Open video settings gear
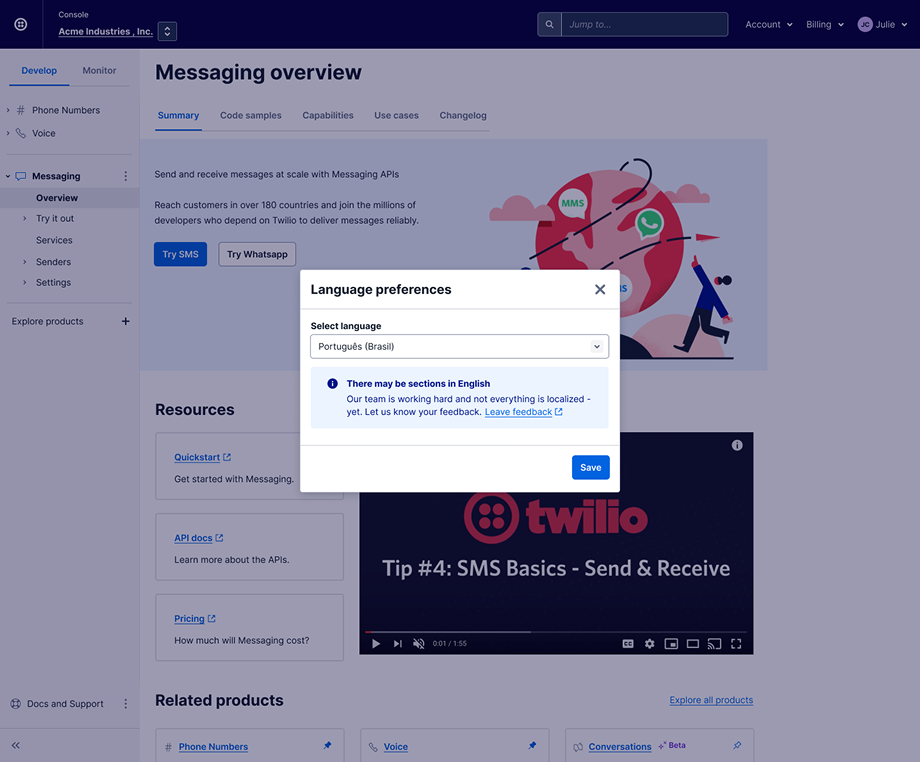The image size is (920, 762). click(x=650, y=644)
